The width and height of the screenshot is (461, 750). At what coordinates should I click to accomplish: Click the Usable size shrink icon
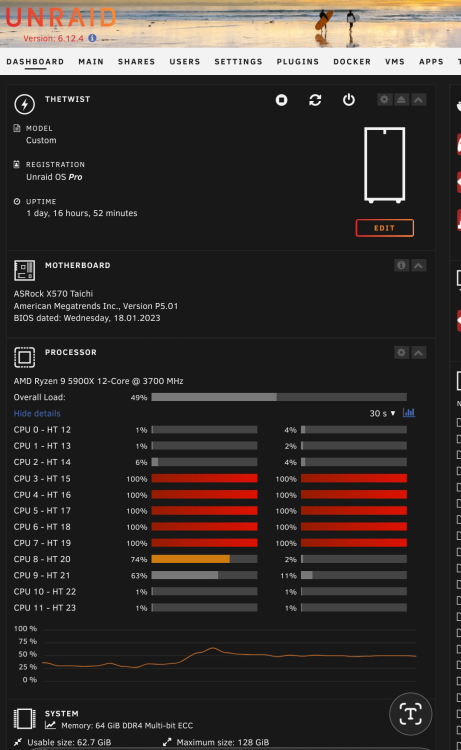click(x=18, y=742)
